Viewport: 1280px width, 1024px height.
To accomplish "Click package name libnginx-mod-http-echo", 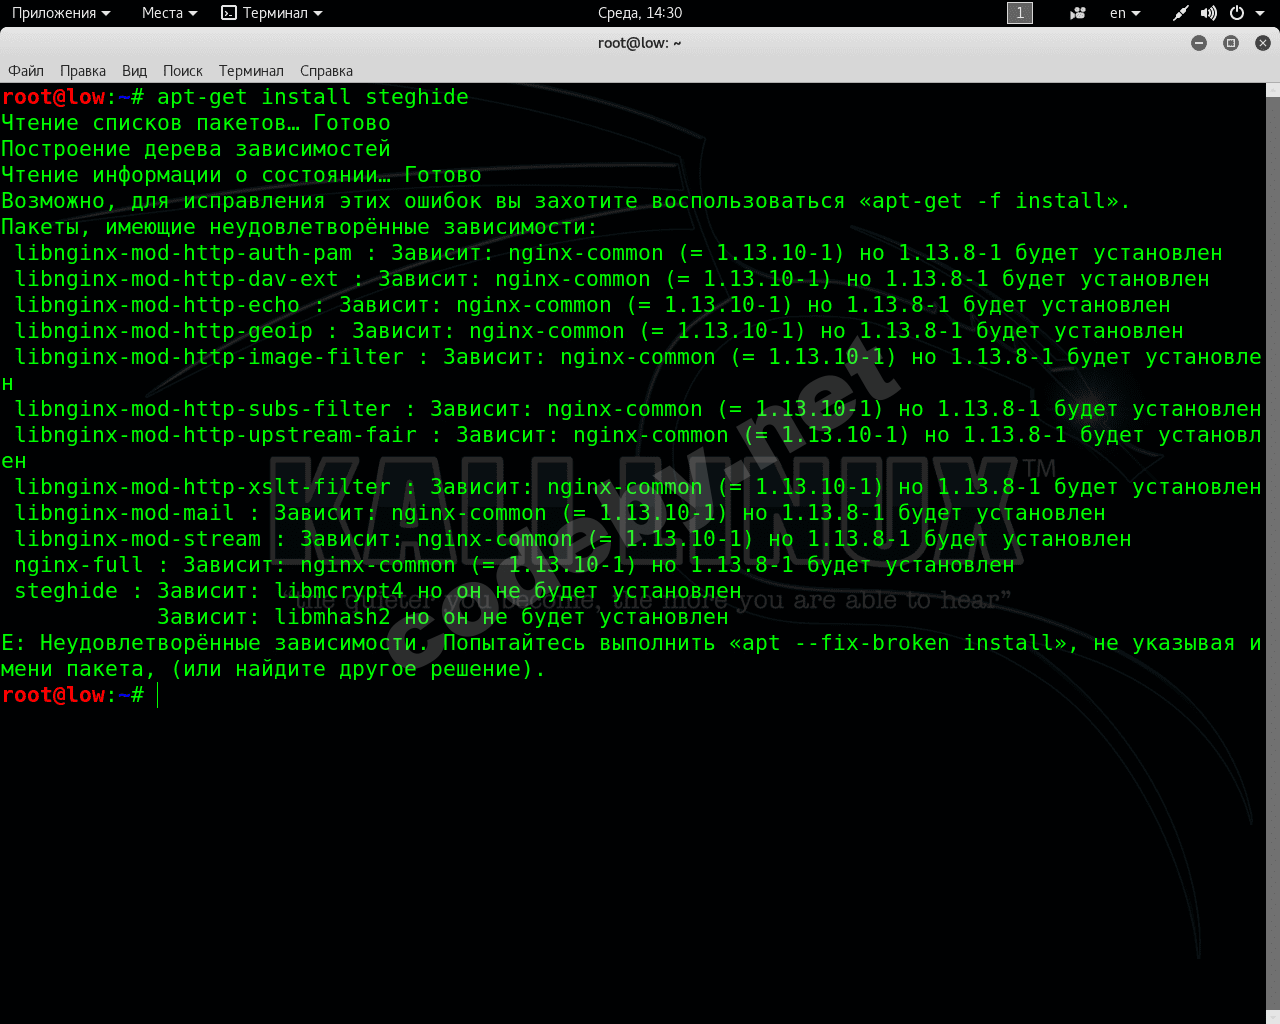I will [157, 305].
